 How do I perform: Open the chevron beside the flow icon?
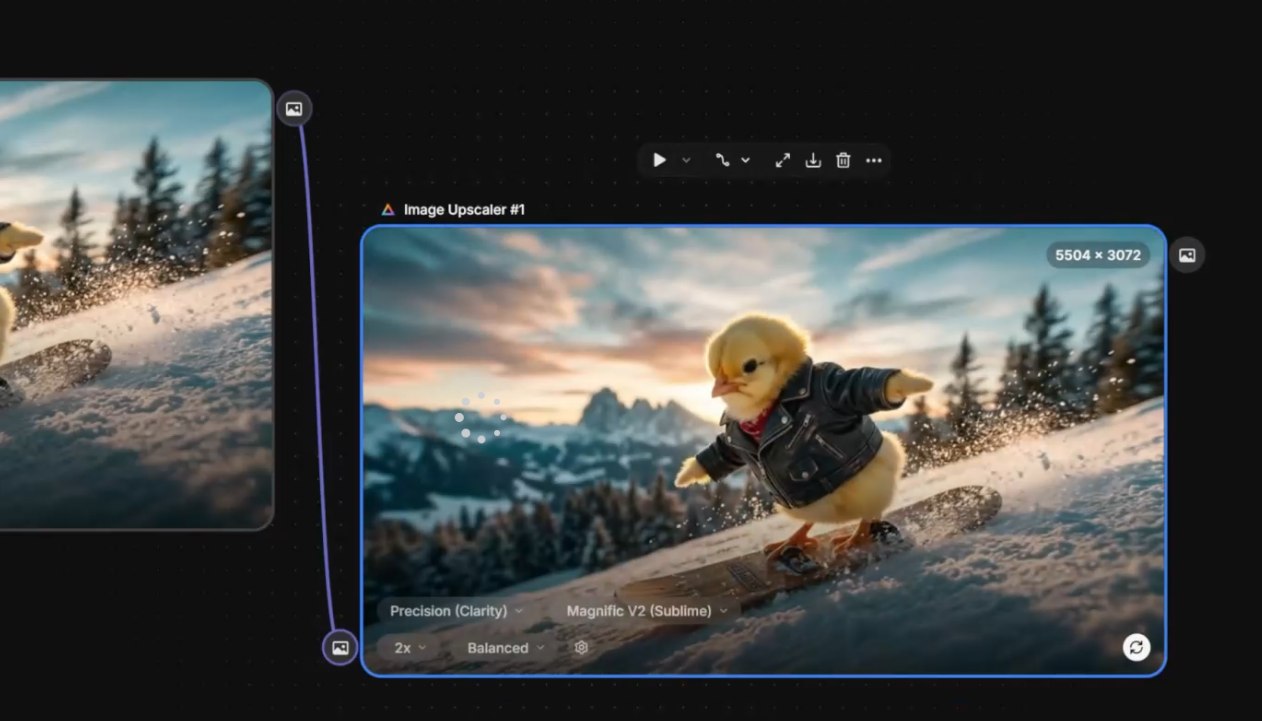pos(746,160)
